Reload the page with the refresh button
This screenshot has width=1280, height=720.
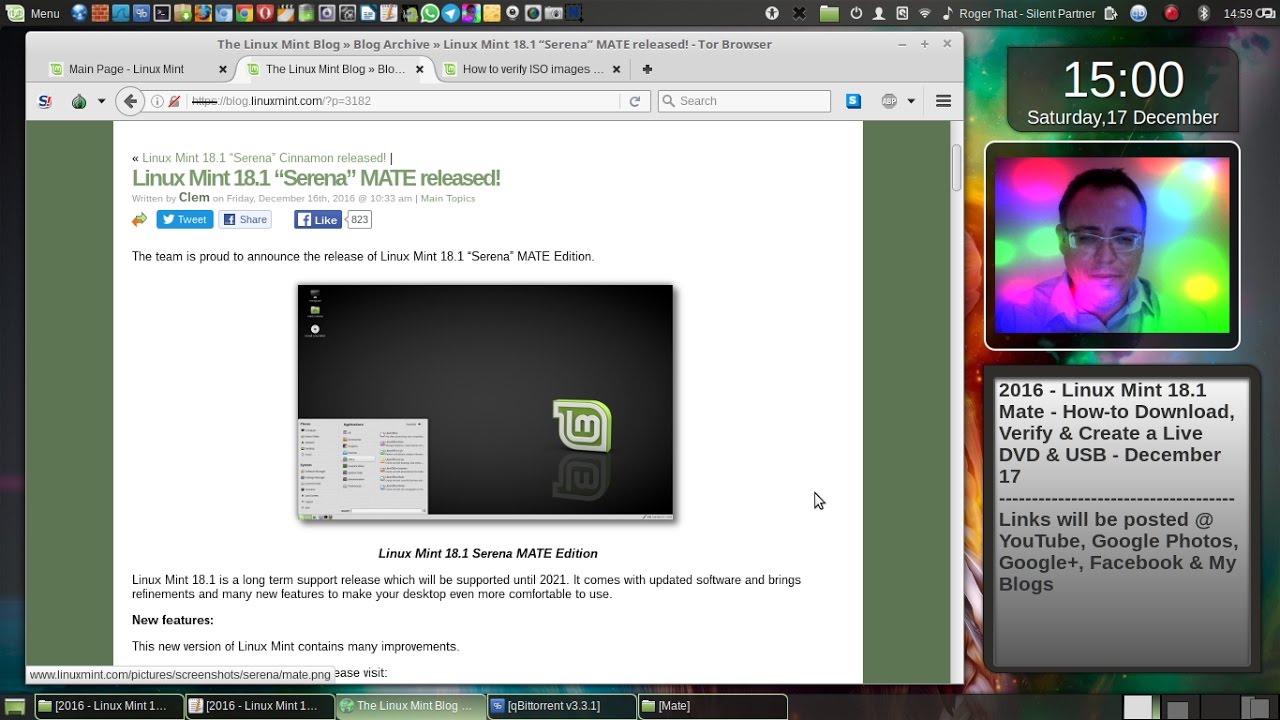(x=634, y=101)
